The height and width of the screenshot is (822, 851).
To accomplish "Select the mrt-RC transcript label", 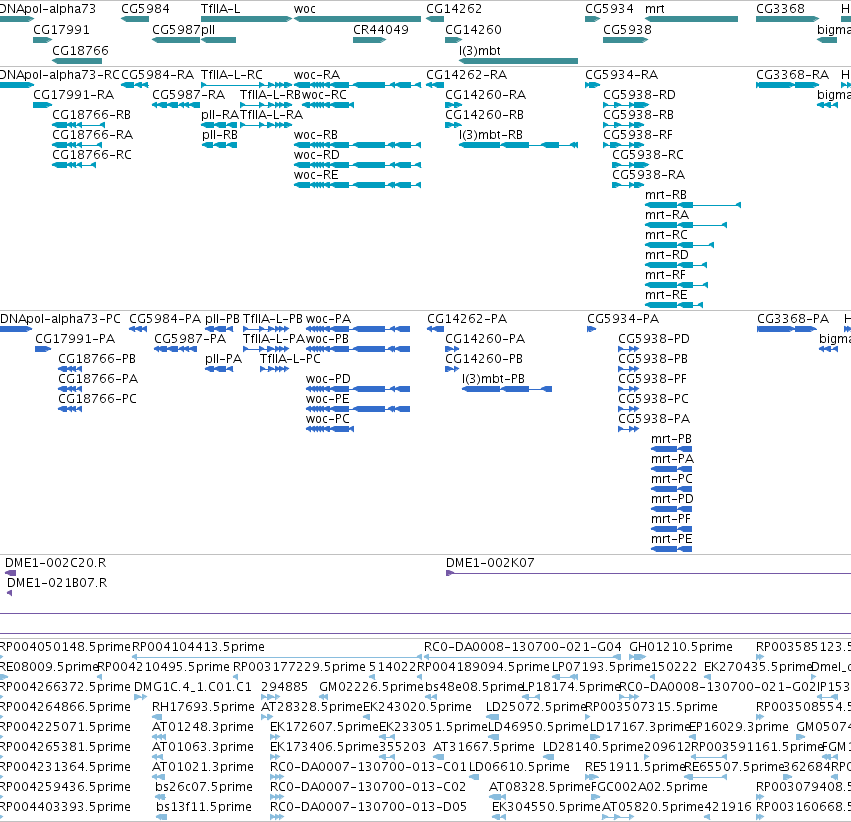I will click(666, 235).
